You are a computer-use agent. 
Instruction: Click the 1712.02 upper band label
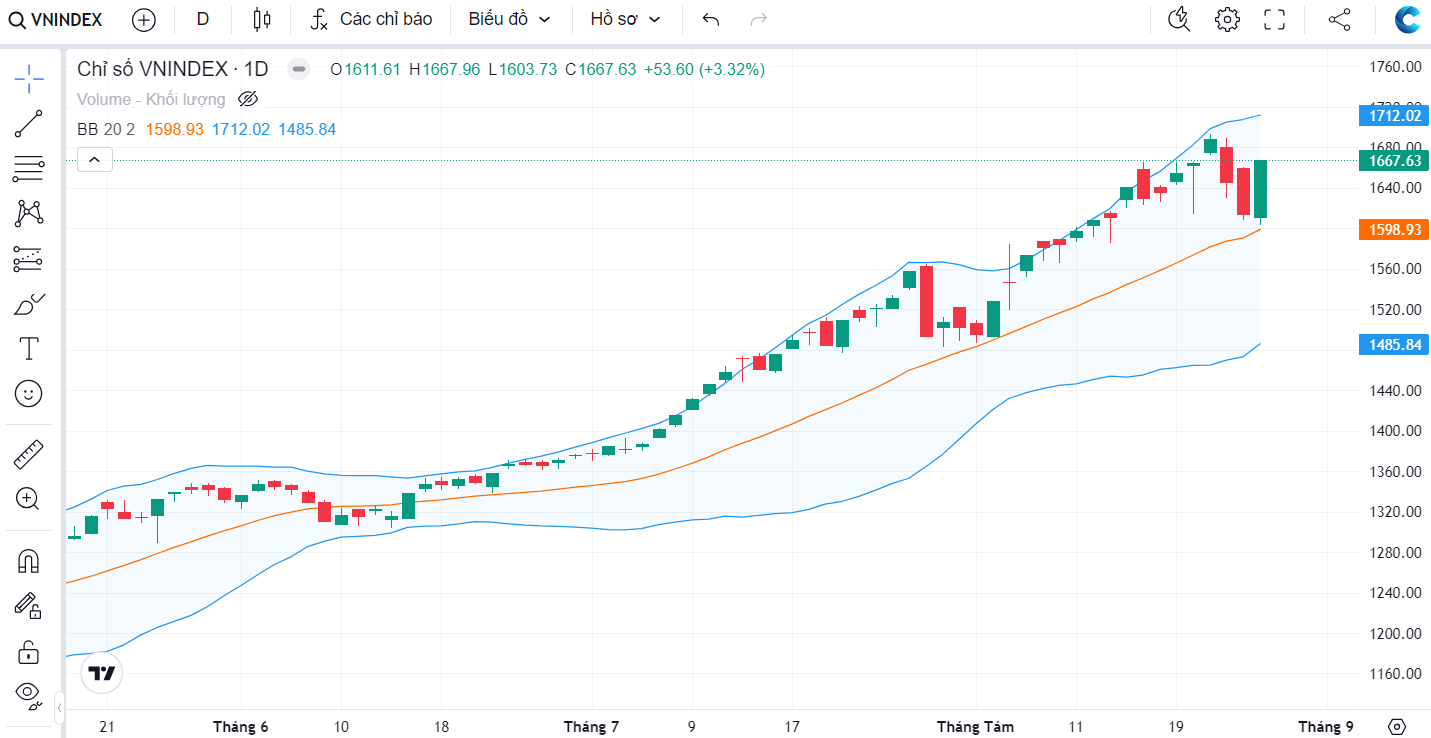click(1394, 115)
